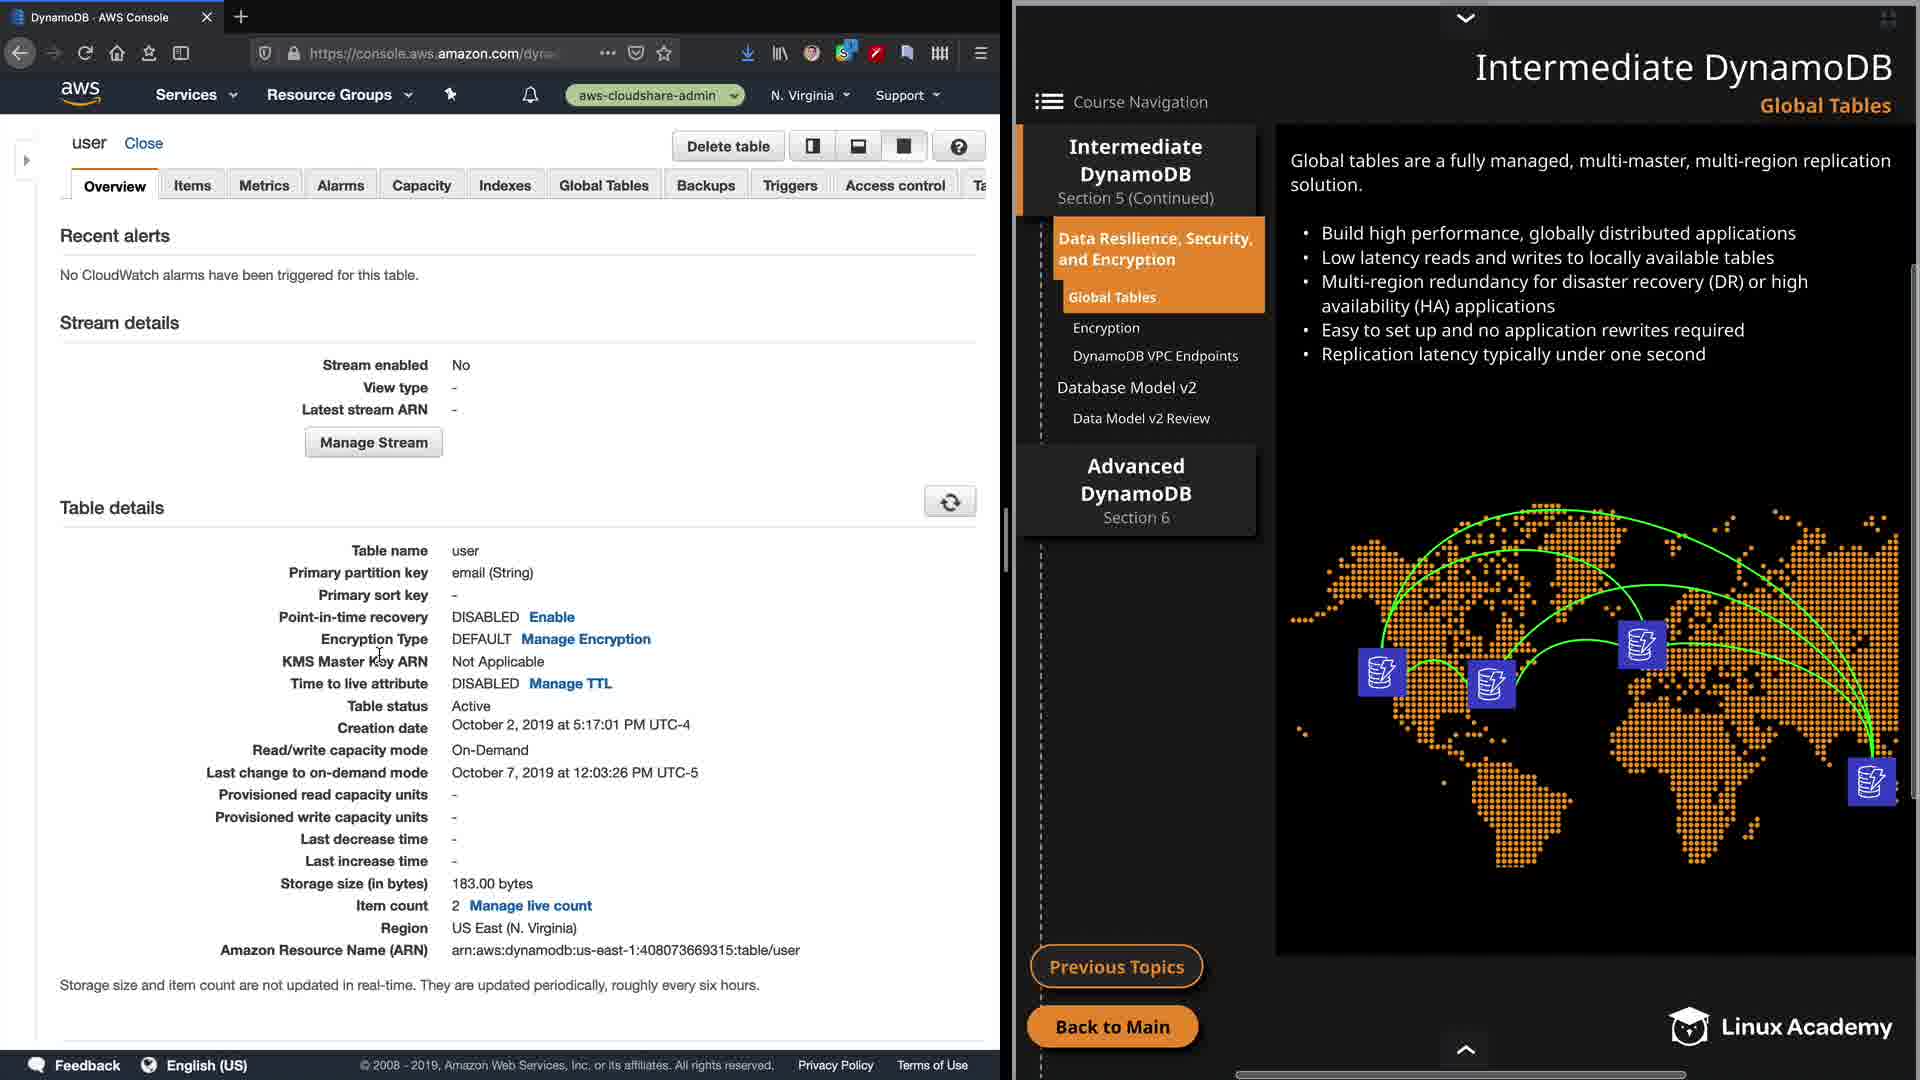This screenshot has width=1920, height=1080.
Task: Click the Course Navigation hamburger icon
Action: (x=1048, y=102)
